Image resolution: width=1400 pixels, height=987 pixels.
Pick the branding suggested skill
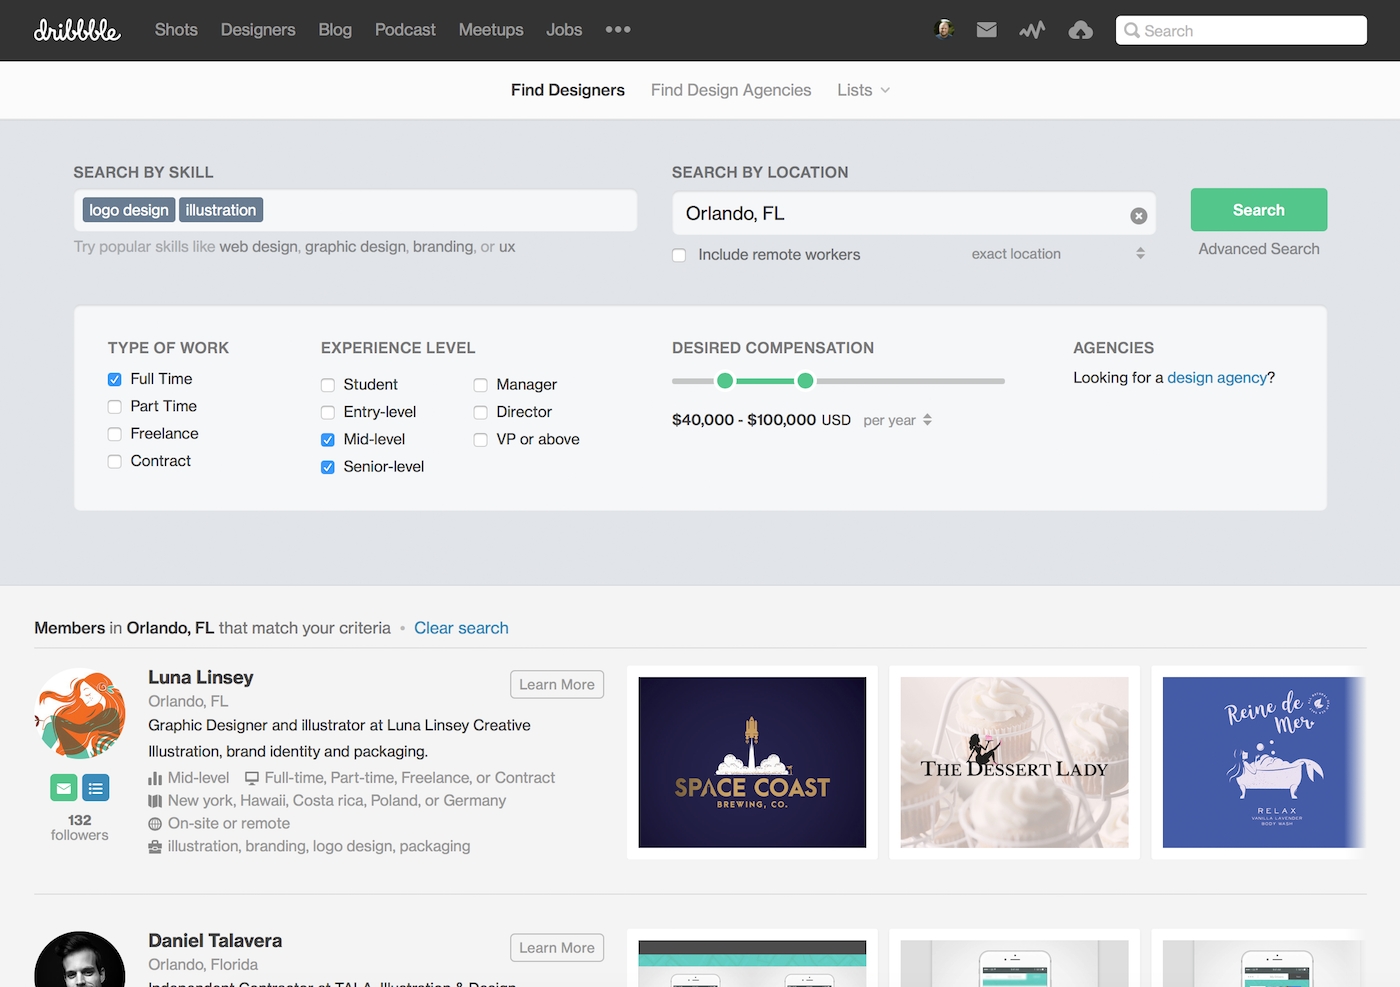(443, 247)
